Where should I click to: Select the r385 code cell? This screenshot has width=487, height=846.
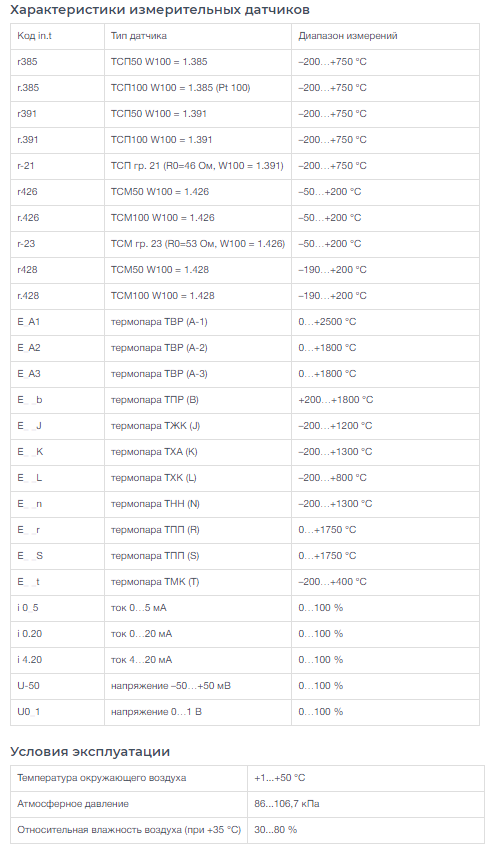pos(57,62)
